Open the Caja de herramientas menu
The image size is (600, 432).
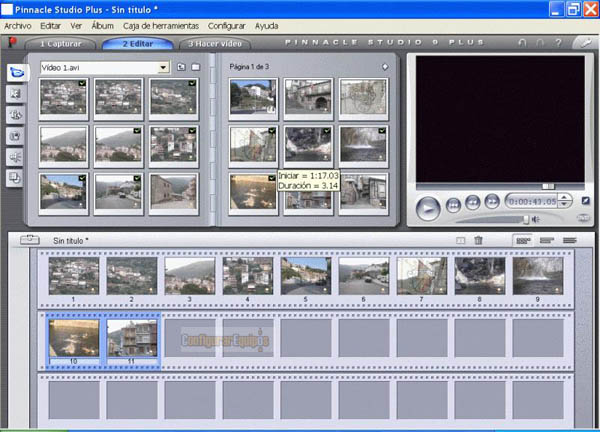tap(161, 26)
